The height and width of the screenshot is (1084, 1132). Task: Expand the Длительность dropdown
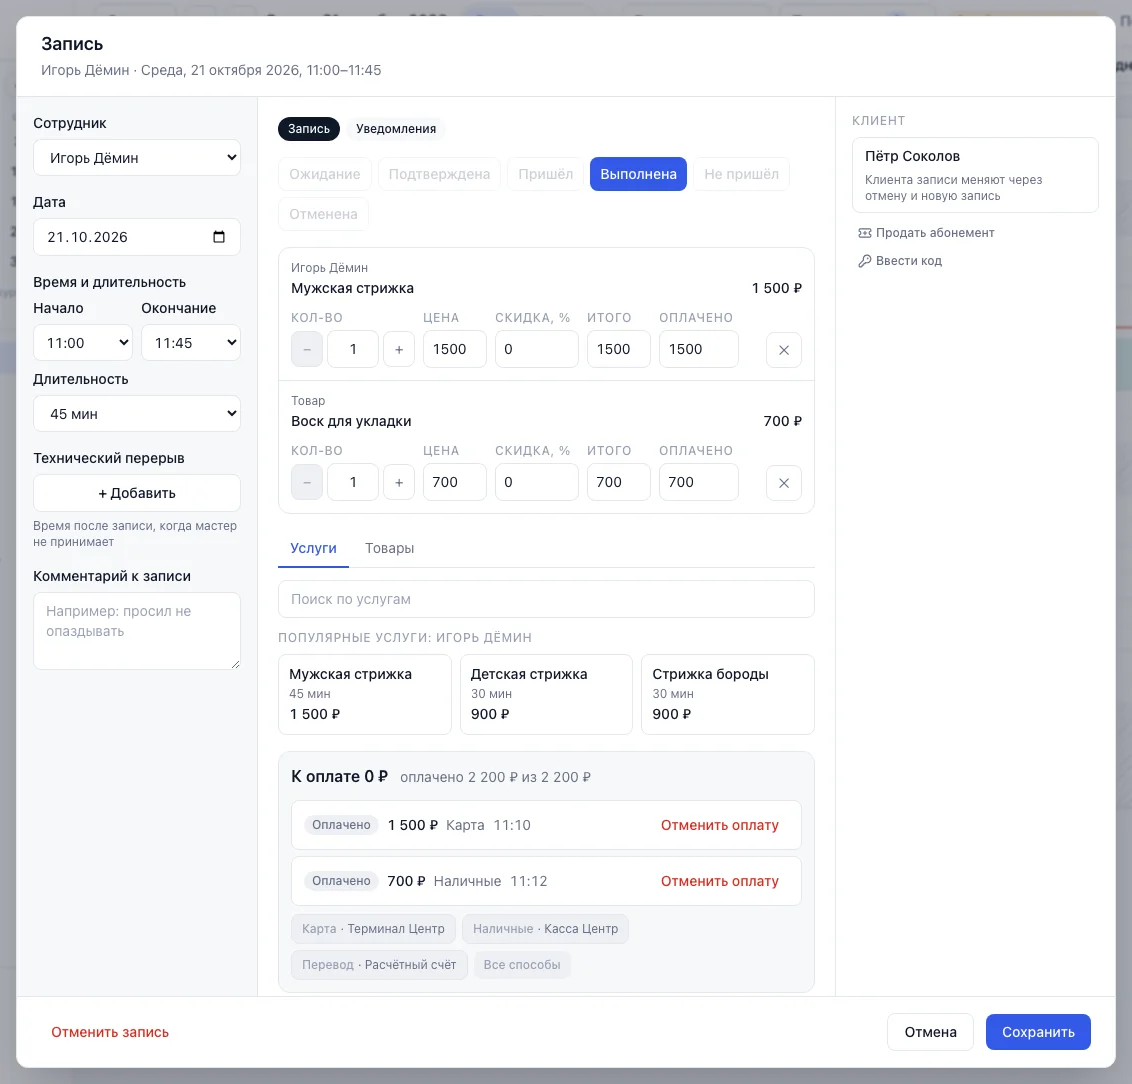click(136, 414)
